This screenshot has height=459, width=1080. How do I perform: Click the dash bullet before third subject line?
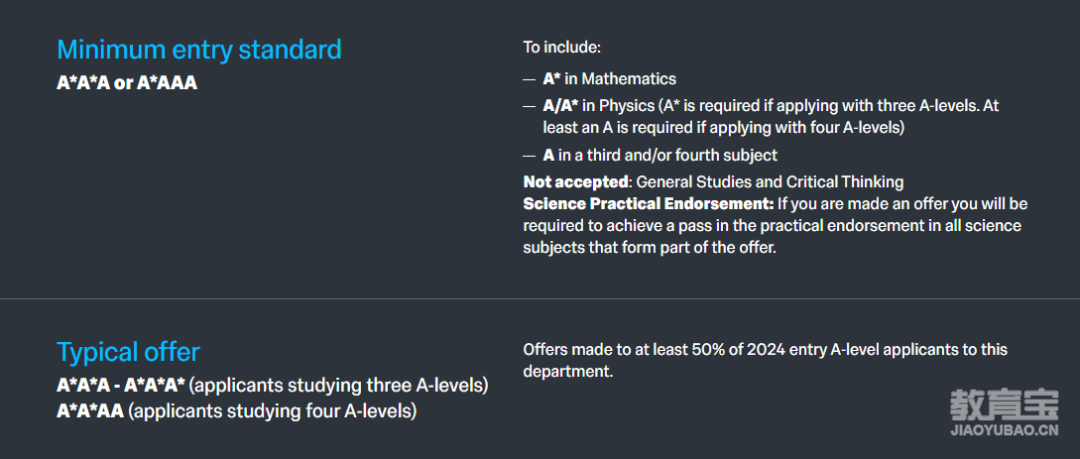pos(529,156)
